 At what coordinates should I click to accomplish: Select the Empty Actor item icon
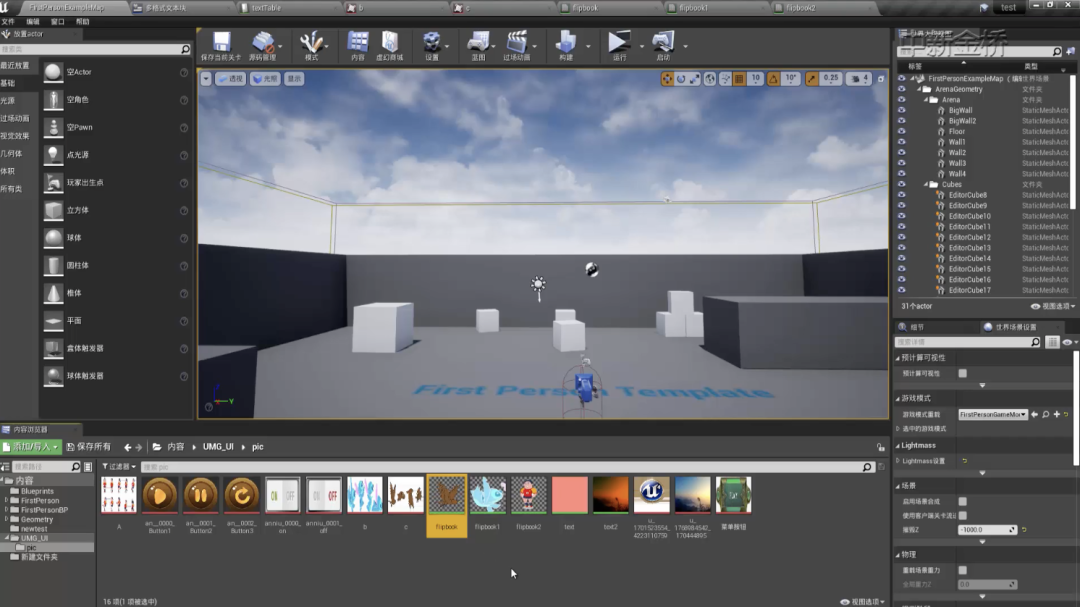(x=53, y=72)
